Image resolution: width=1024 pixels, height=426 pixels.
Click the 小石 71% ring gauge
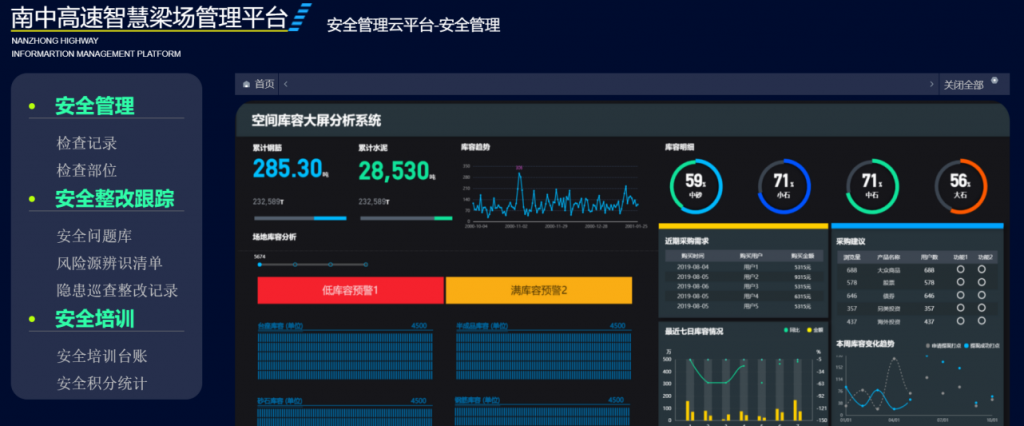click(783, 184)
